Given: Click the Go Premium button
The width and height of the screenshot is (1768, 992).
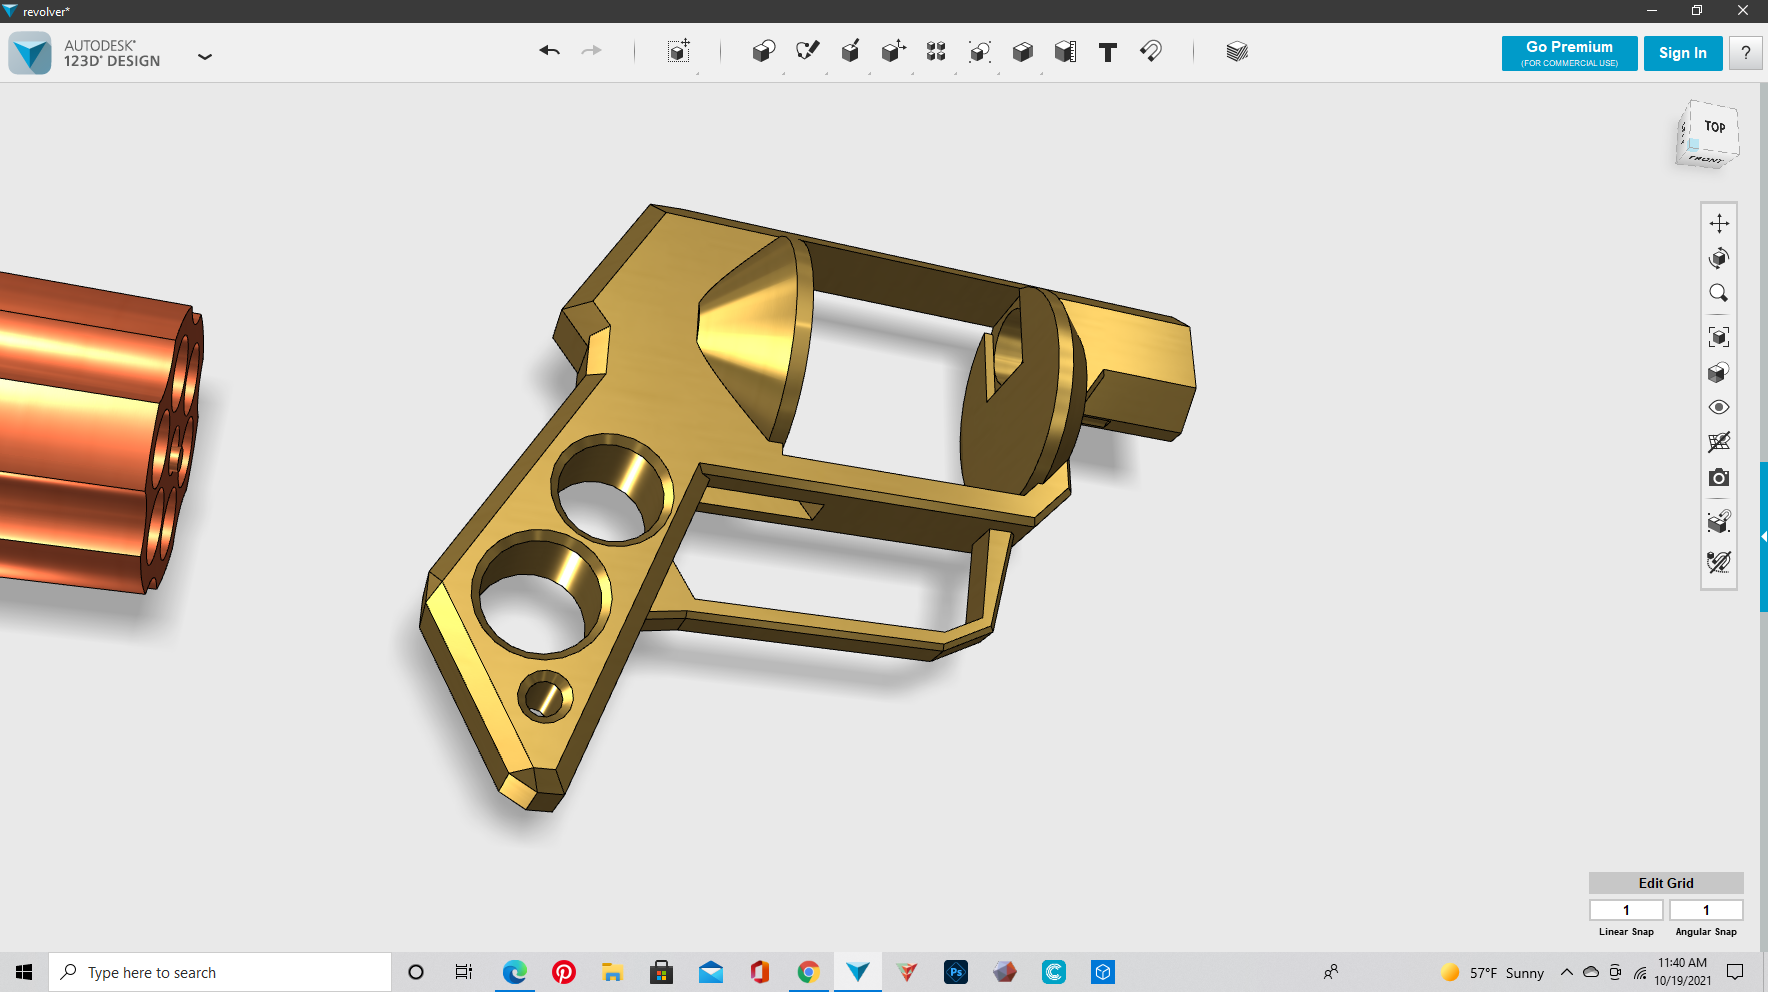Looking at the screenshot, I should point(1569,53).
